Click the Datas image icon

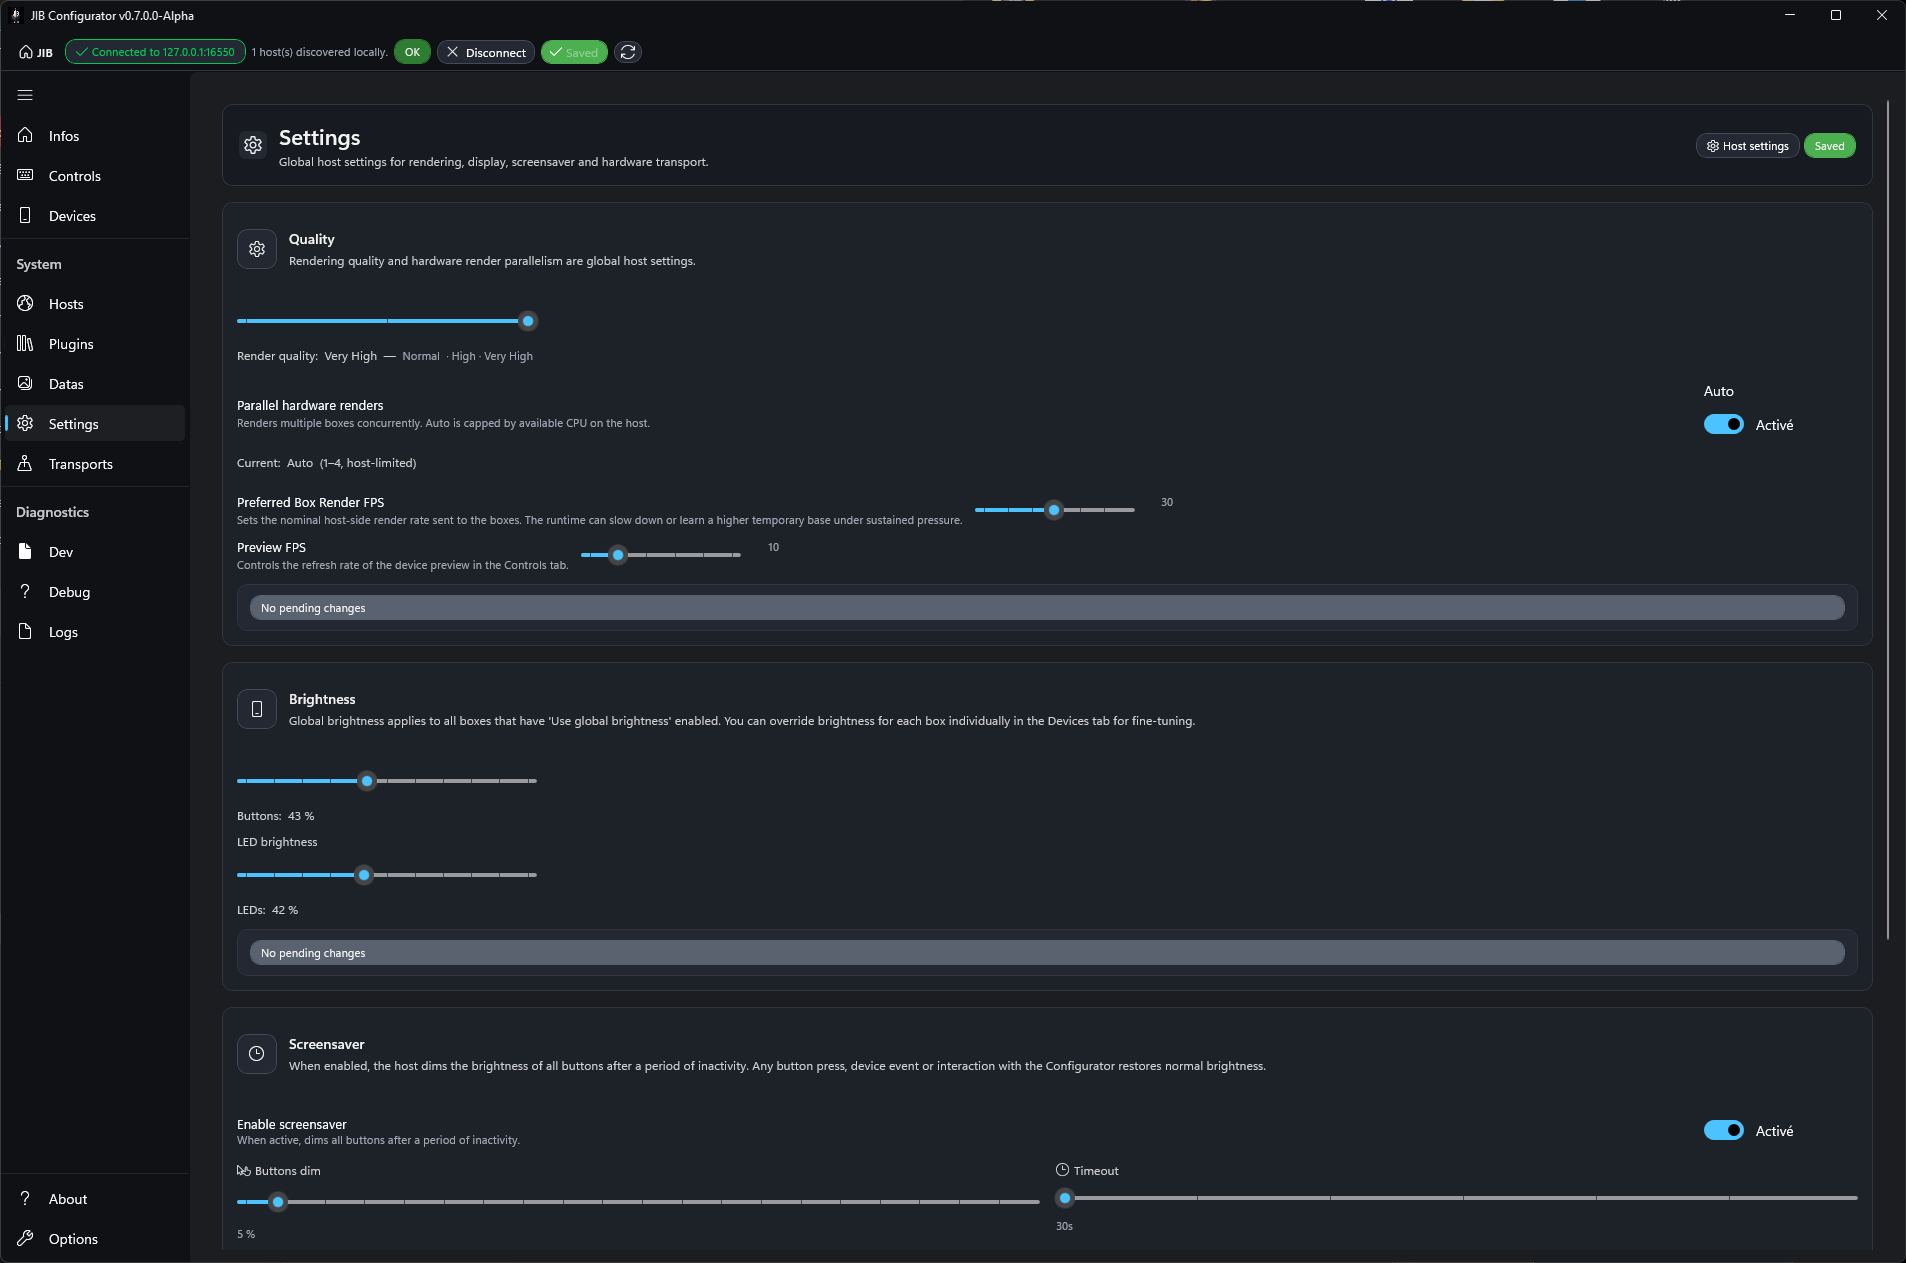click(x=25, y=383)
